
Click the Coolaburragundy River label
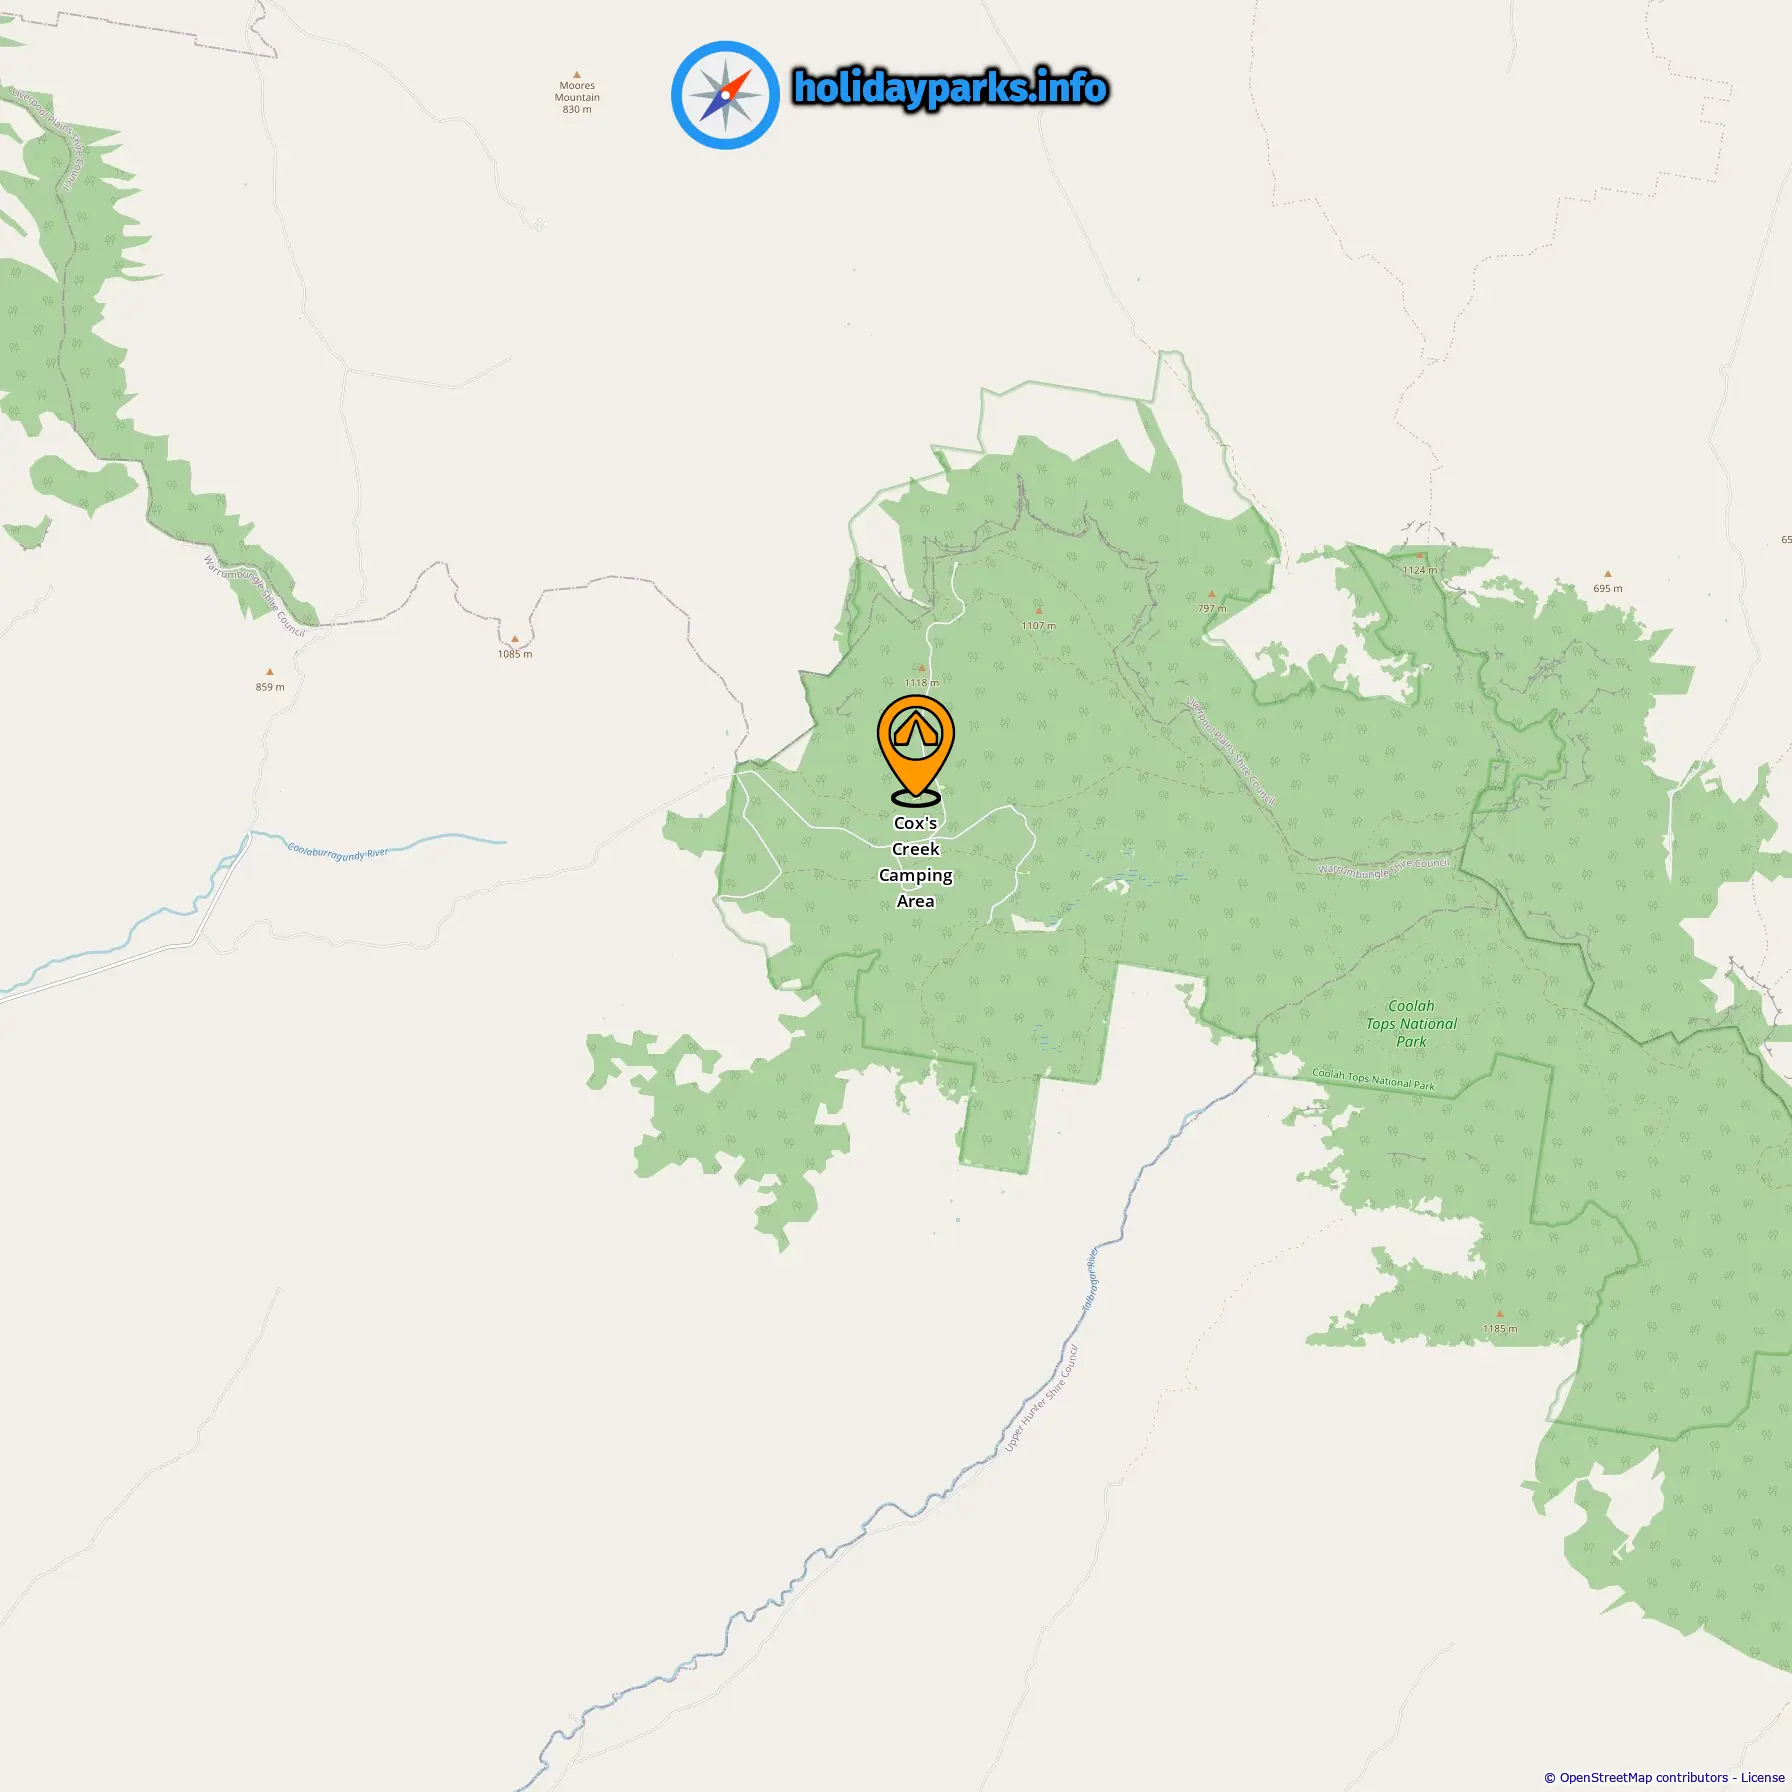338,852
